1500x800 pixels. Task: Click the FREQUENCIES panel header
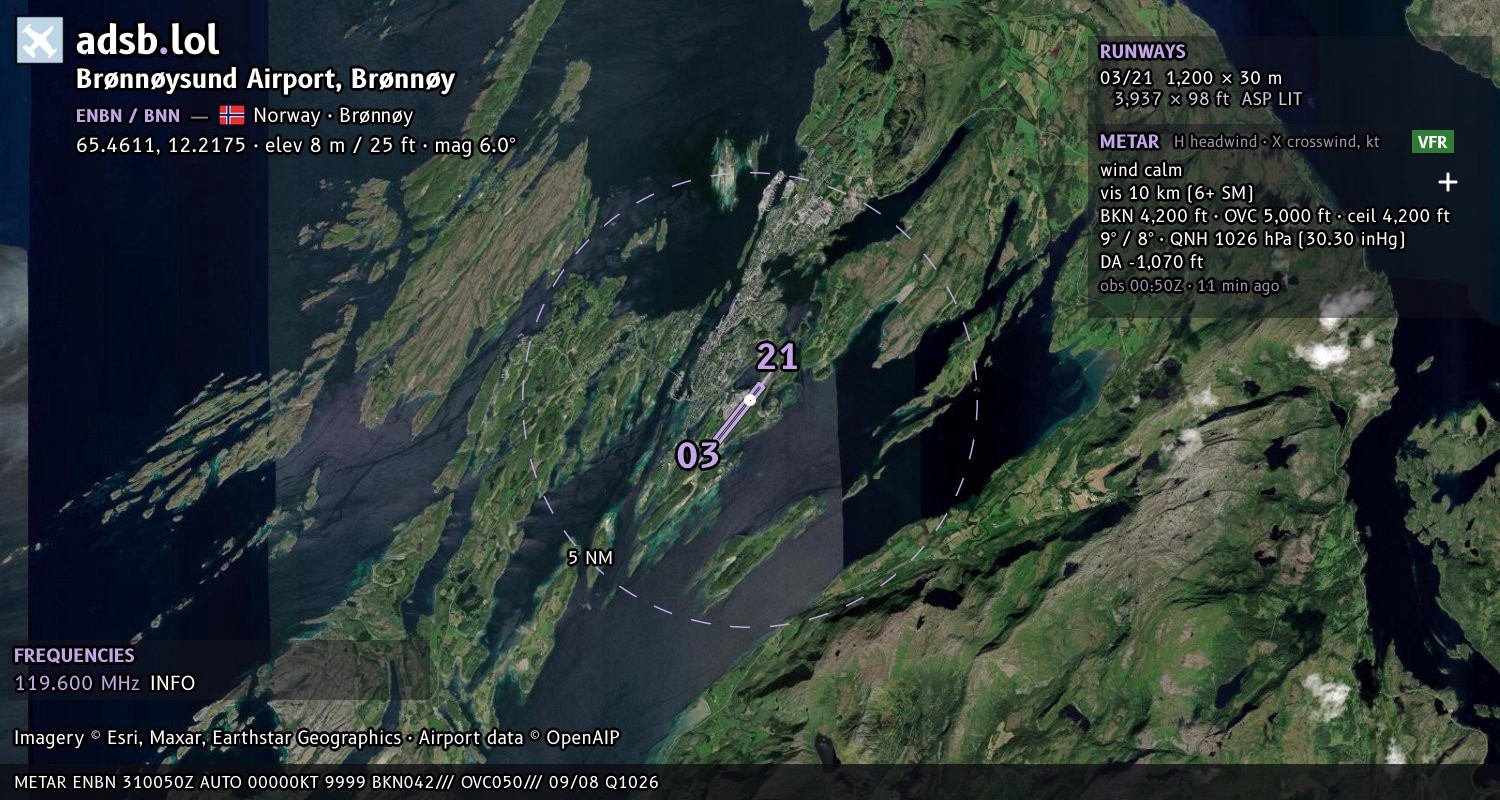[x=74, y=656]
